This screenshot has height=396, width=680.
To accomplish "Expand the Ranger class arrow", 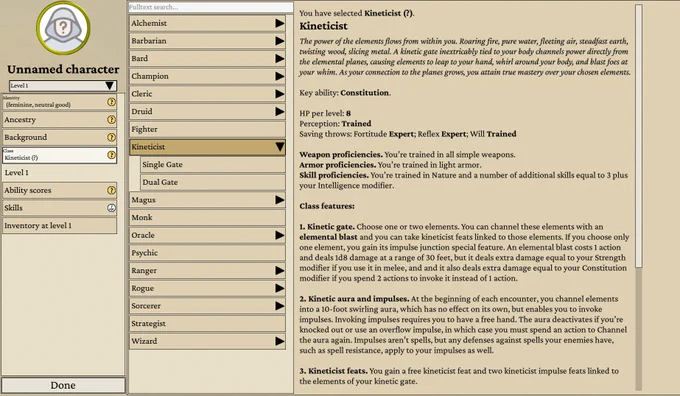I will pos(280,271).
